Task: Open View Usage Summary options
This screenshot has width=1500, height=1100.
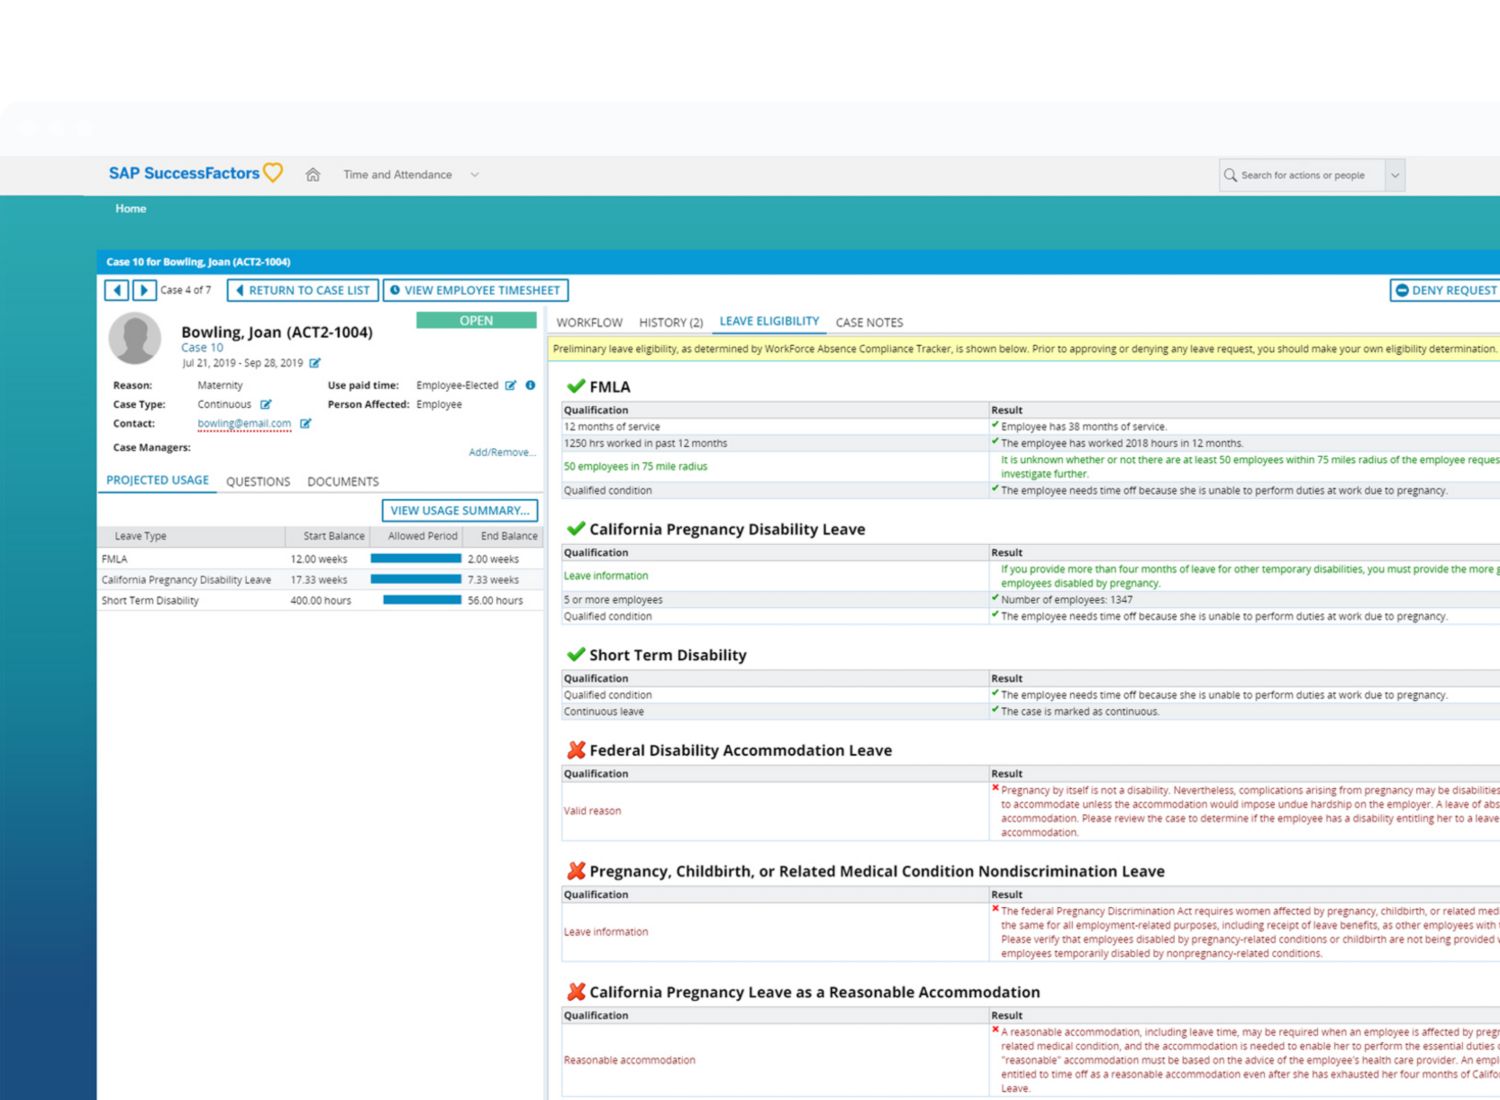Action: click(x=460, y=510)
